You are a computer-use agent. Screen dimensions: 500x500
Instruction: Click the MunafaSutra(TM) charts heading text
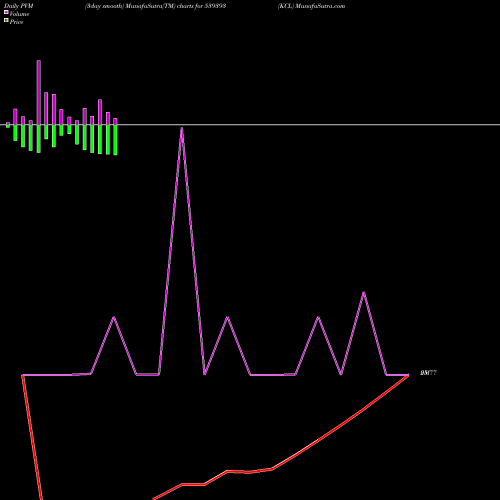pyautogui.click(x=156, y=6)
